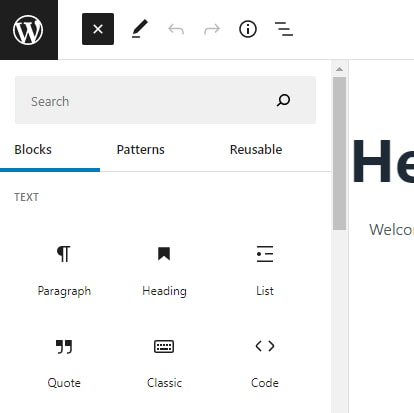Open the document Details info icon
The image size is (414, 413).
[248, 29]
